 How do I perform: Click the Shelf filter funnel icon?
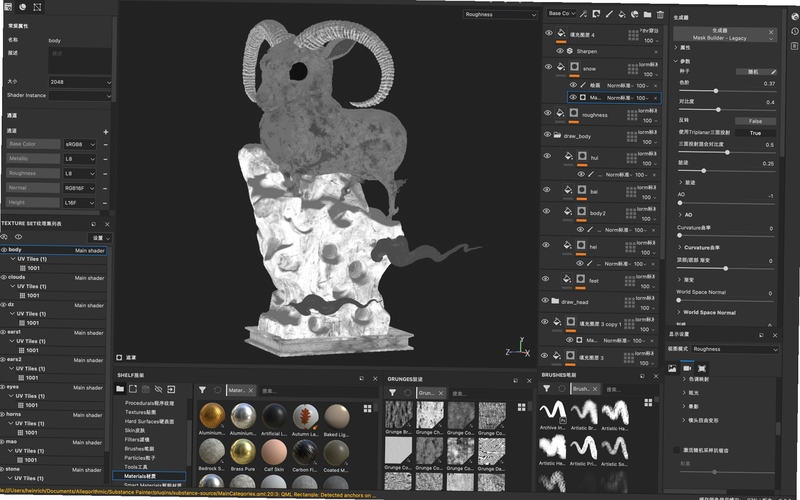coord(202,390)
